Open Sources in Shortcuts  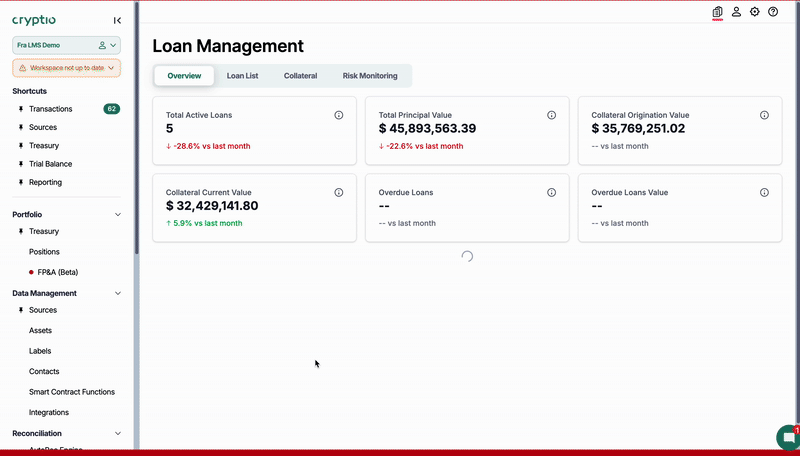43,128
